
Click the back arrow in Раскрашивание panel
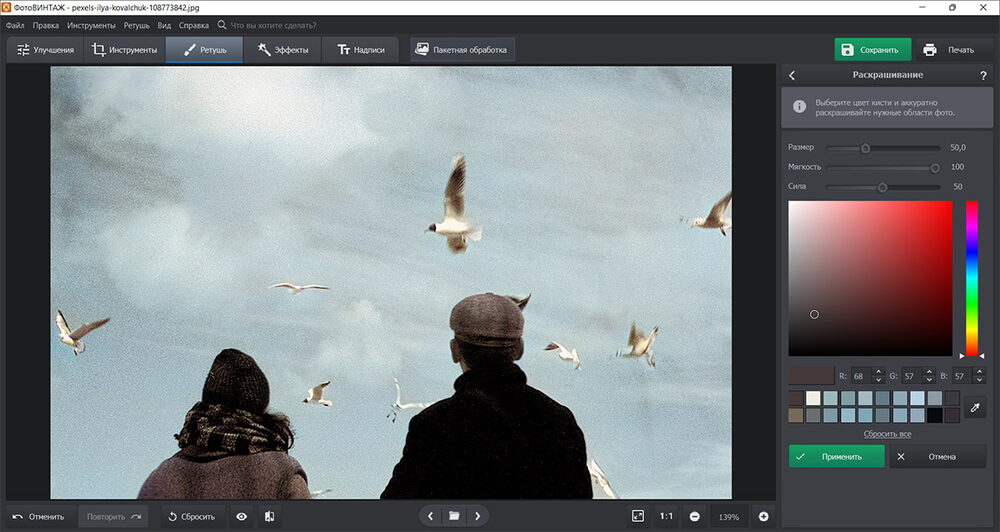792,75
